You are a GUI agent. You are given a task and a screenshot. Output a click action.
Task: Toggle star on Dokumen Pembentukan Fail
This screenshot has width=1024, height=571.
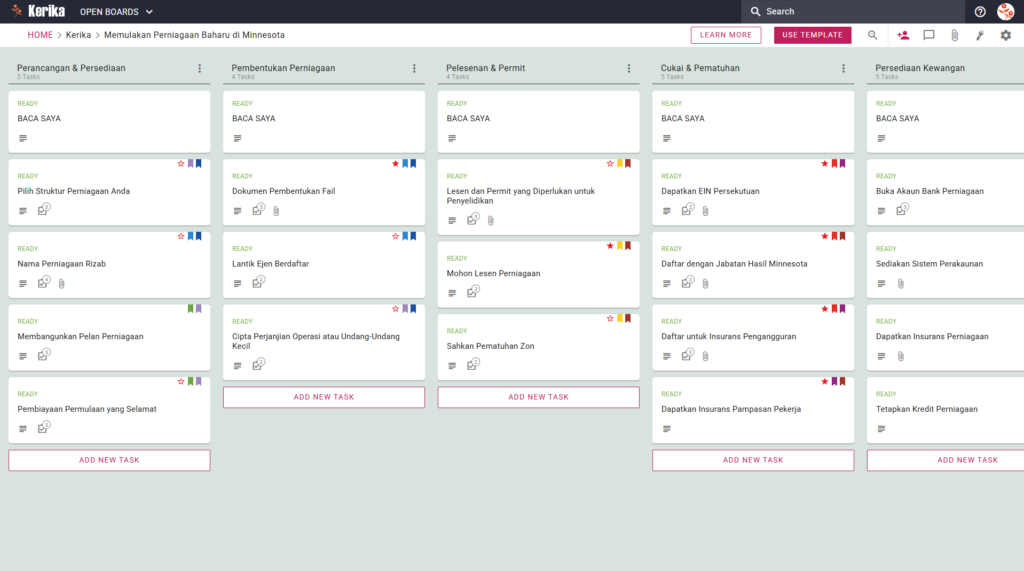(x=395, y=163)
